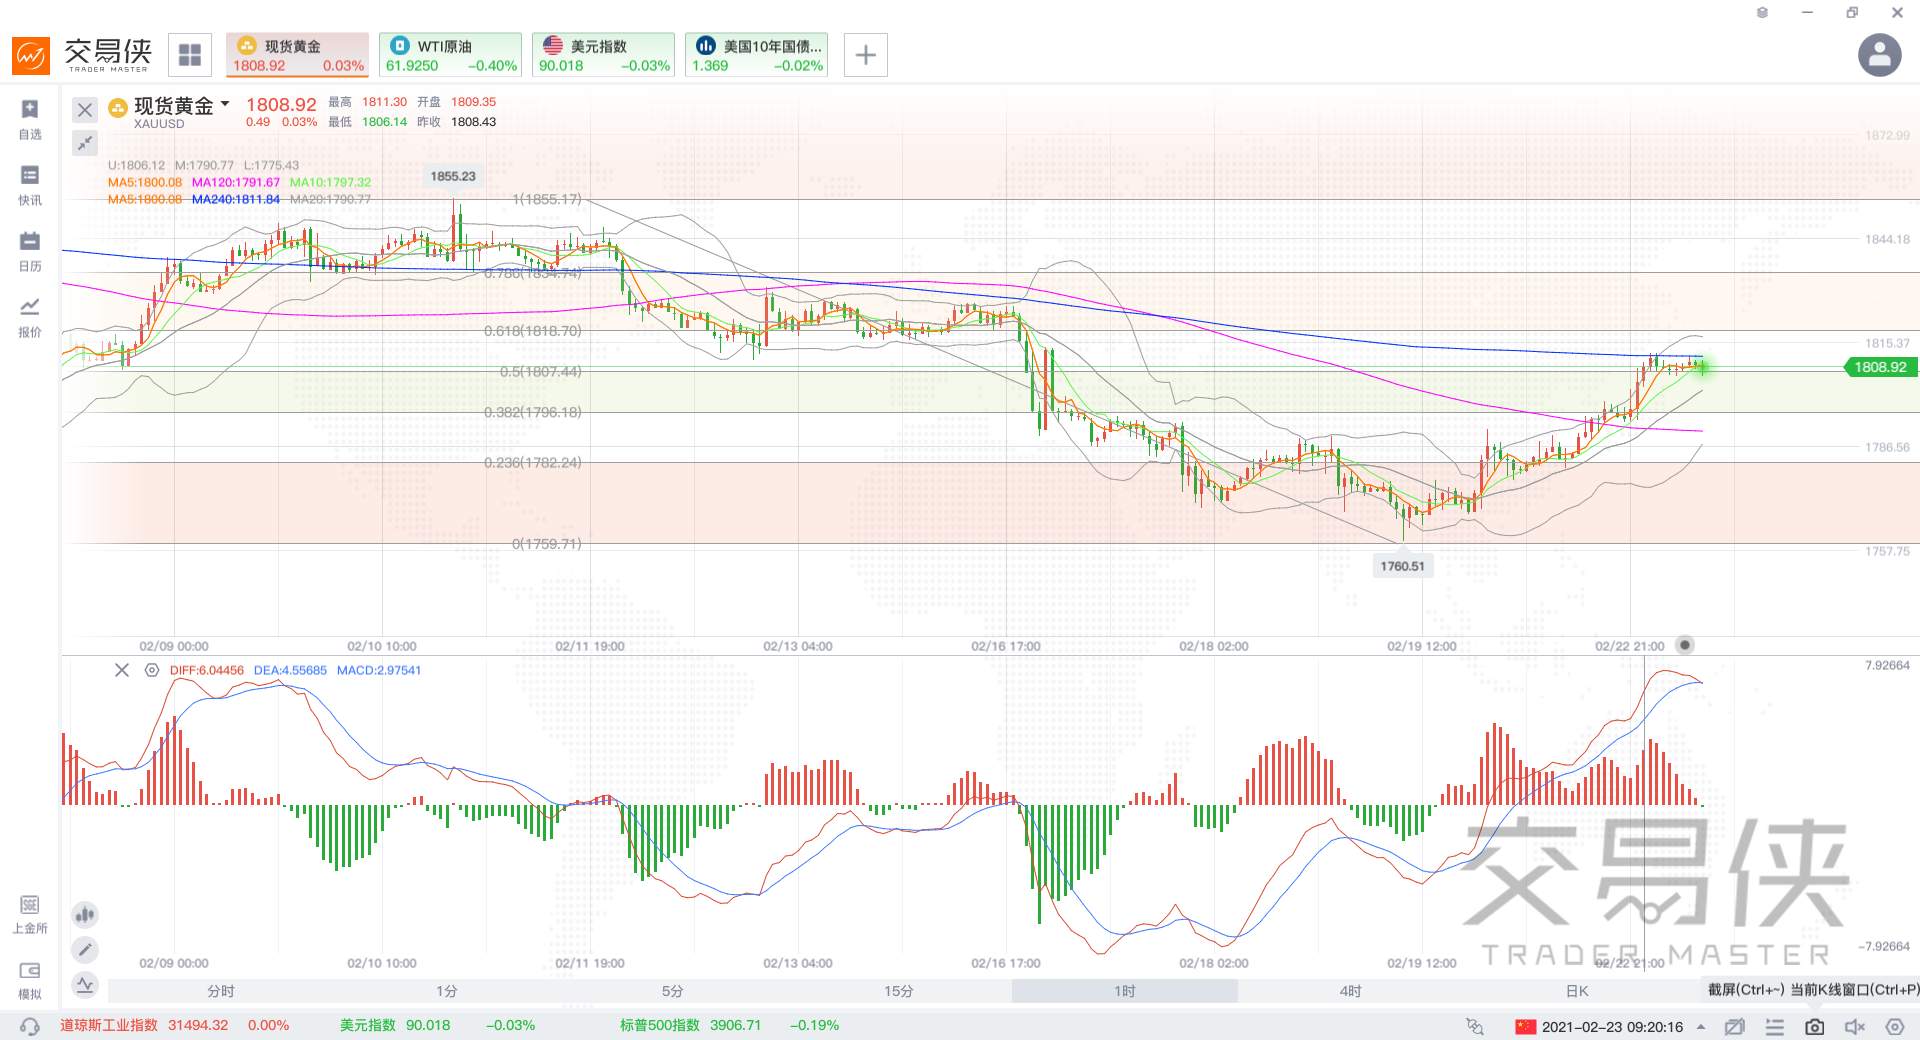Click the timeline end marker dot
The height and width of the screenshot is (1040, 1920).
click(x=1685, y=645)
